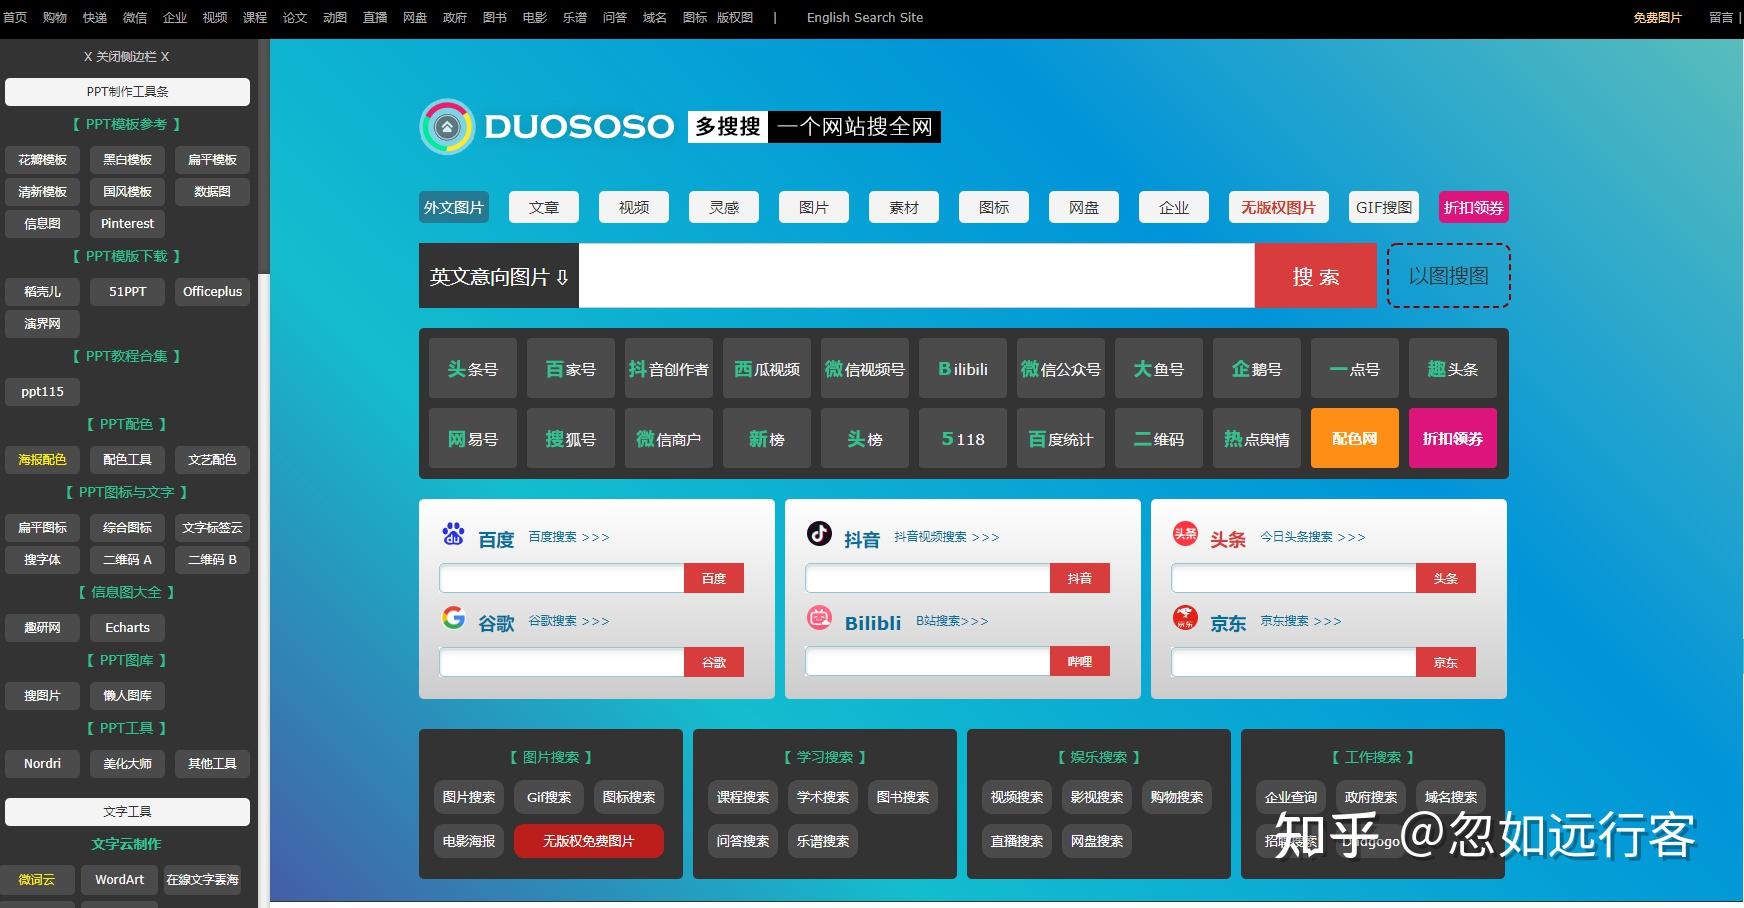Select the 外文图片 tab
Screen dimensions: 1744x908
(x=454, y=207)
